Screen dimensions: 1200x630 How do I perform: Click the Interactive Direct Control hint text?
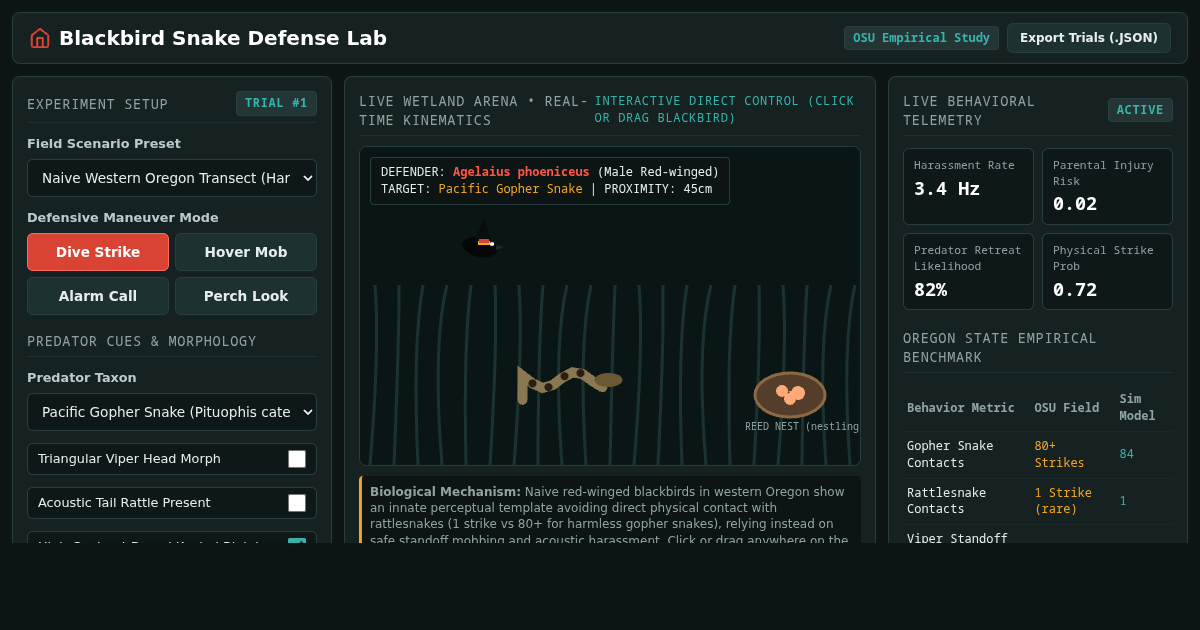point(724,110)
